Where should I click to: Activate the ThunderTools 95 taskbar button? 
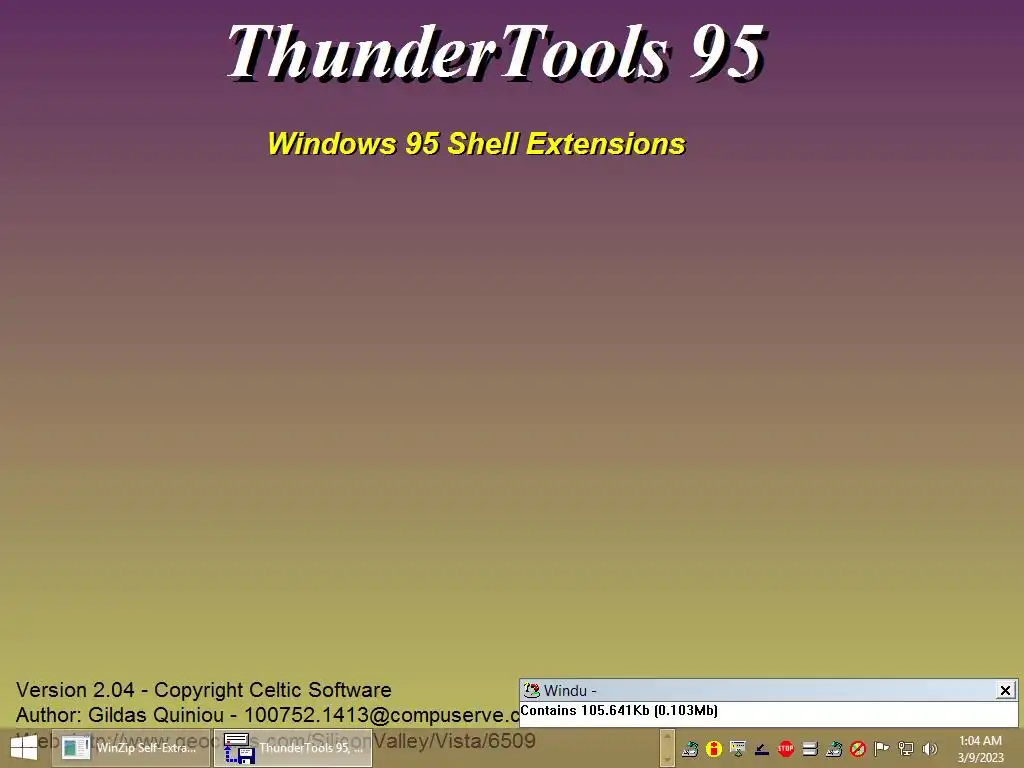click(x=293, y=748)
